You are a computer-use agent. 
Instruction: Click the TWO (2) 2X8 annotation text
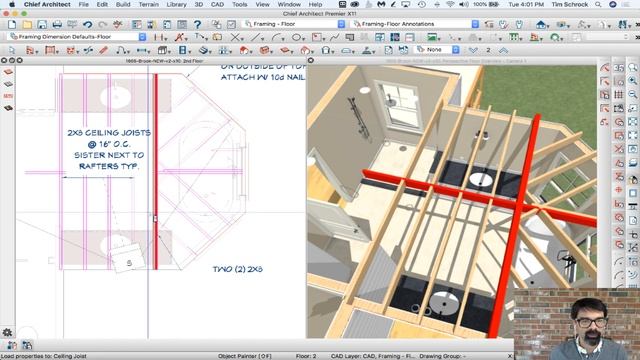pos(238,269)
